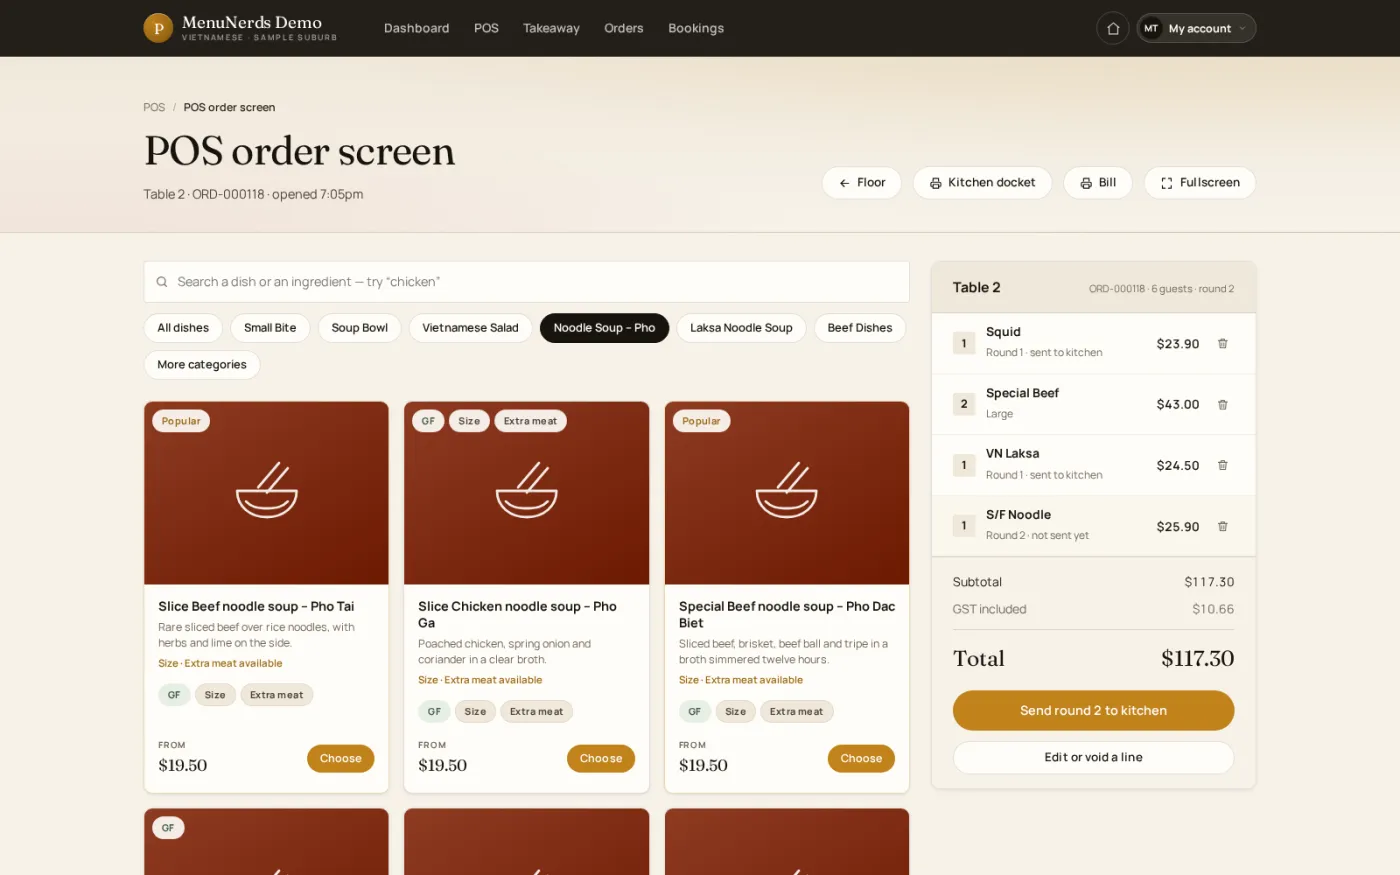1400x875 pixels.
Task: Filter by Vietnamese Salad category
Action: pyautogui.click(x=470, y=328)
